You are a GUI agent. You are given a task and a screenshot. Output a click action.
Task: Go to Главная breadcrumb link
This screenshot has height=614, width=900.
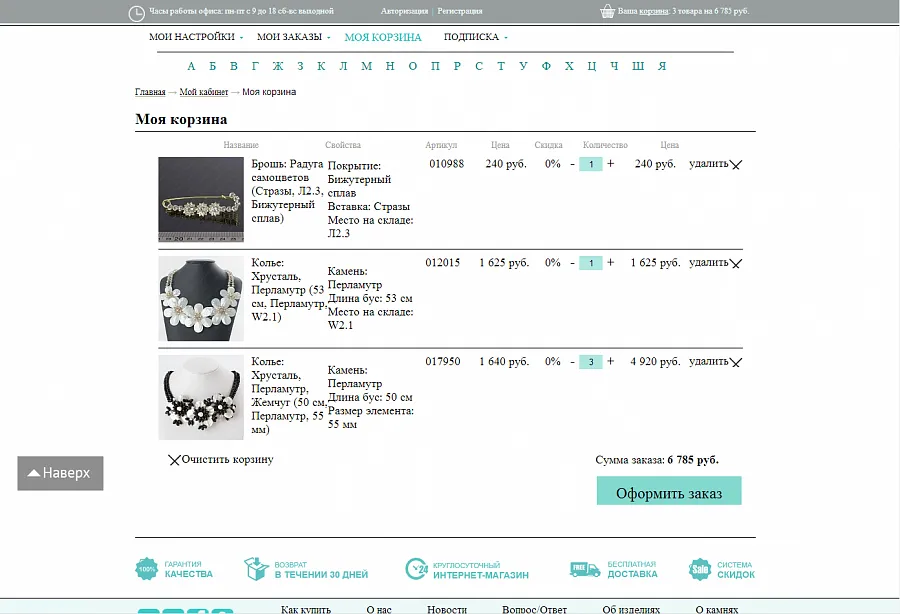pos(150,92)
